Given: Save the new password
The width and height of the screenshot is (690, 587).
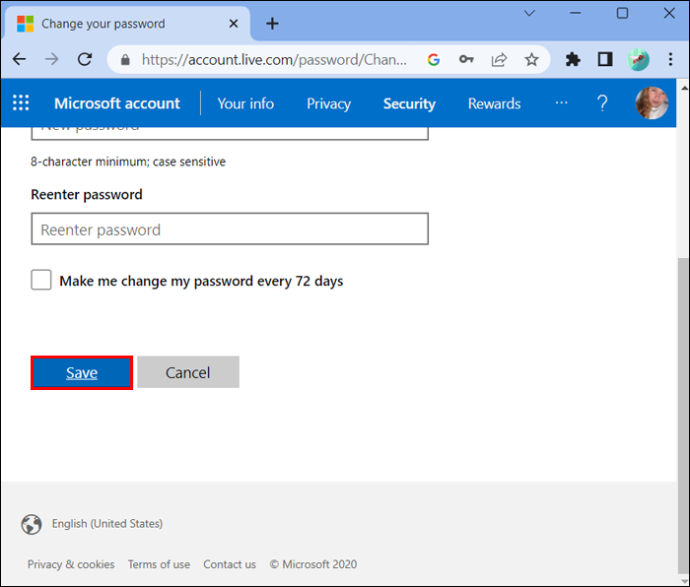Looking at the screenshot, I should (x=82, y=373).
